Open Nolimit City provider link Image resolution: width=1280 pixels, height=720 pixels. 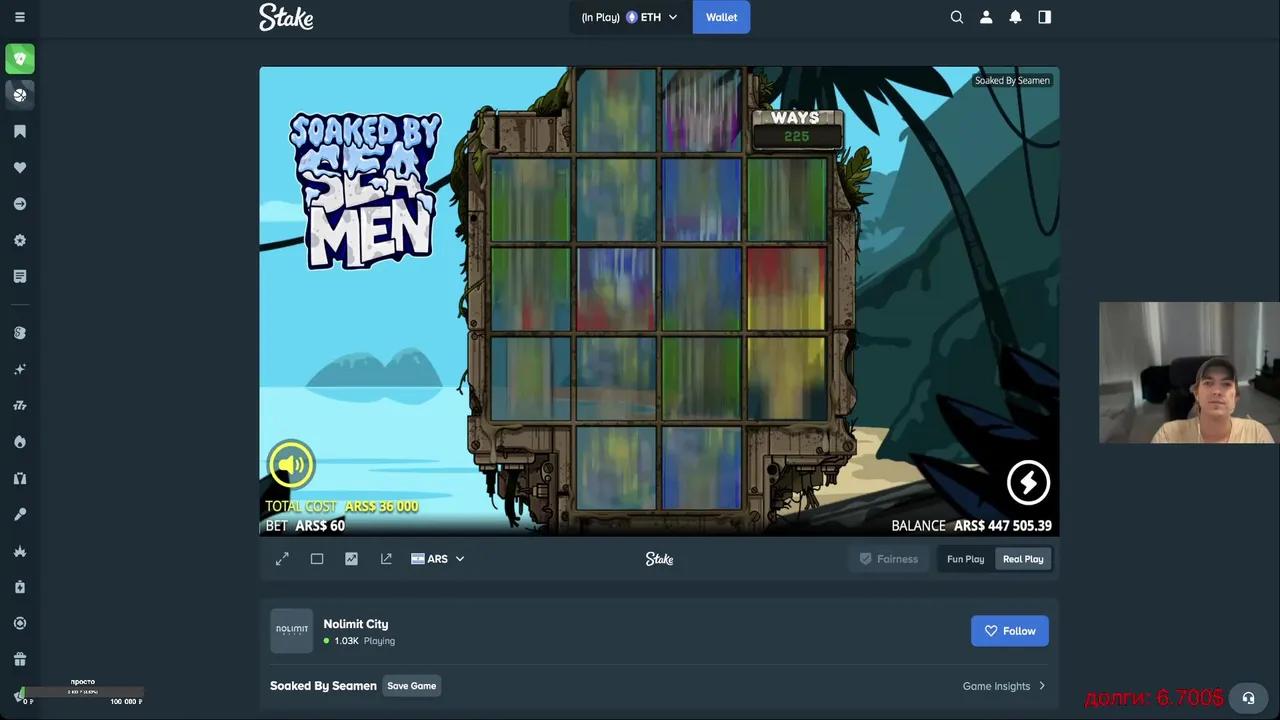pos(356,624)
